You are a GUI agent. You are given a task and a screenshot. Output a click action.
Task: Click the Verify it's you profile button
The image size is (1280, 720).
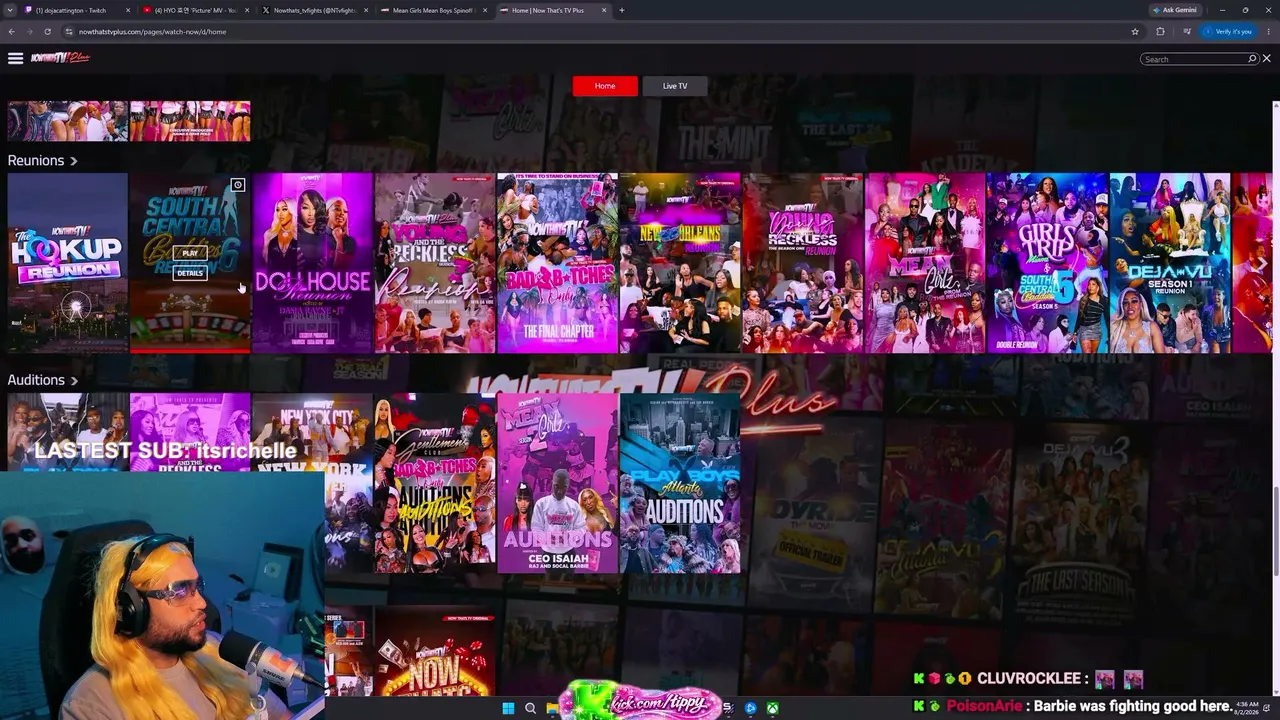[x=1228, y=31]
